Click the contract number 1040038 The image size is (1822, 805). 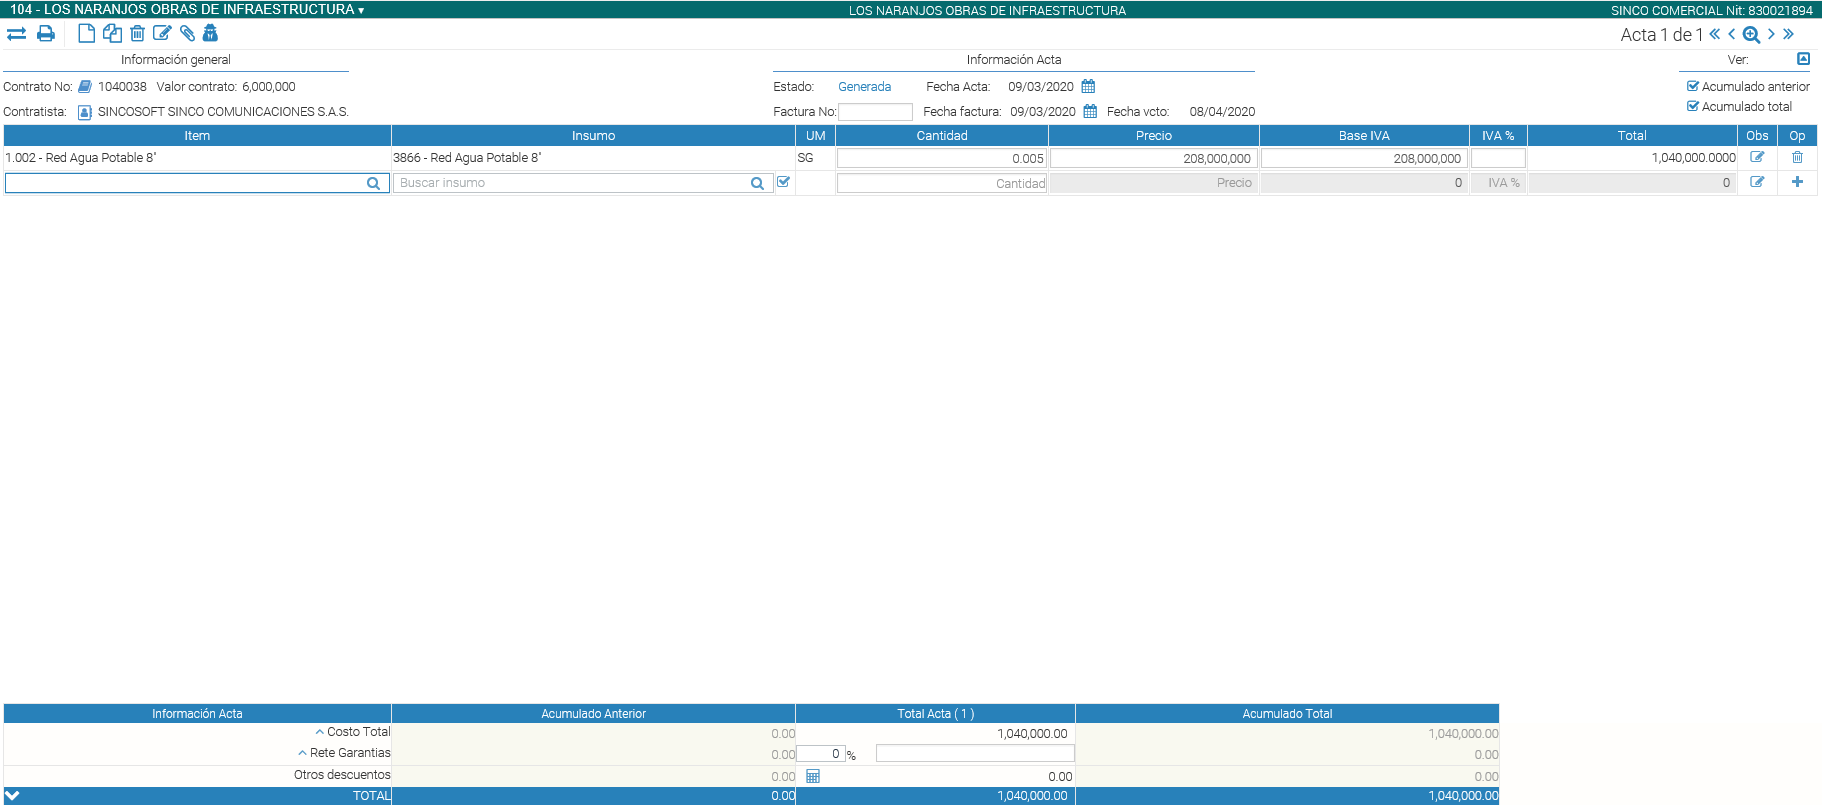122,87
